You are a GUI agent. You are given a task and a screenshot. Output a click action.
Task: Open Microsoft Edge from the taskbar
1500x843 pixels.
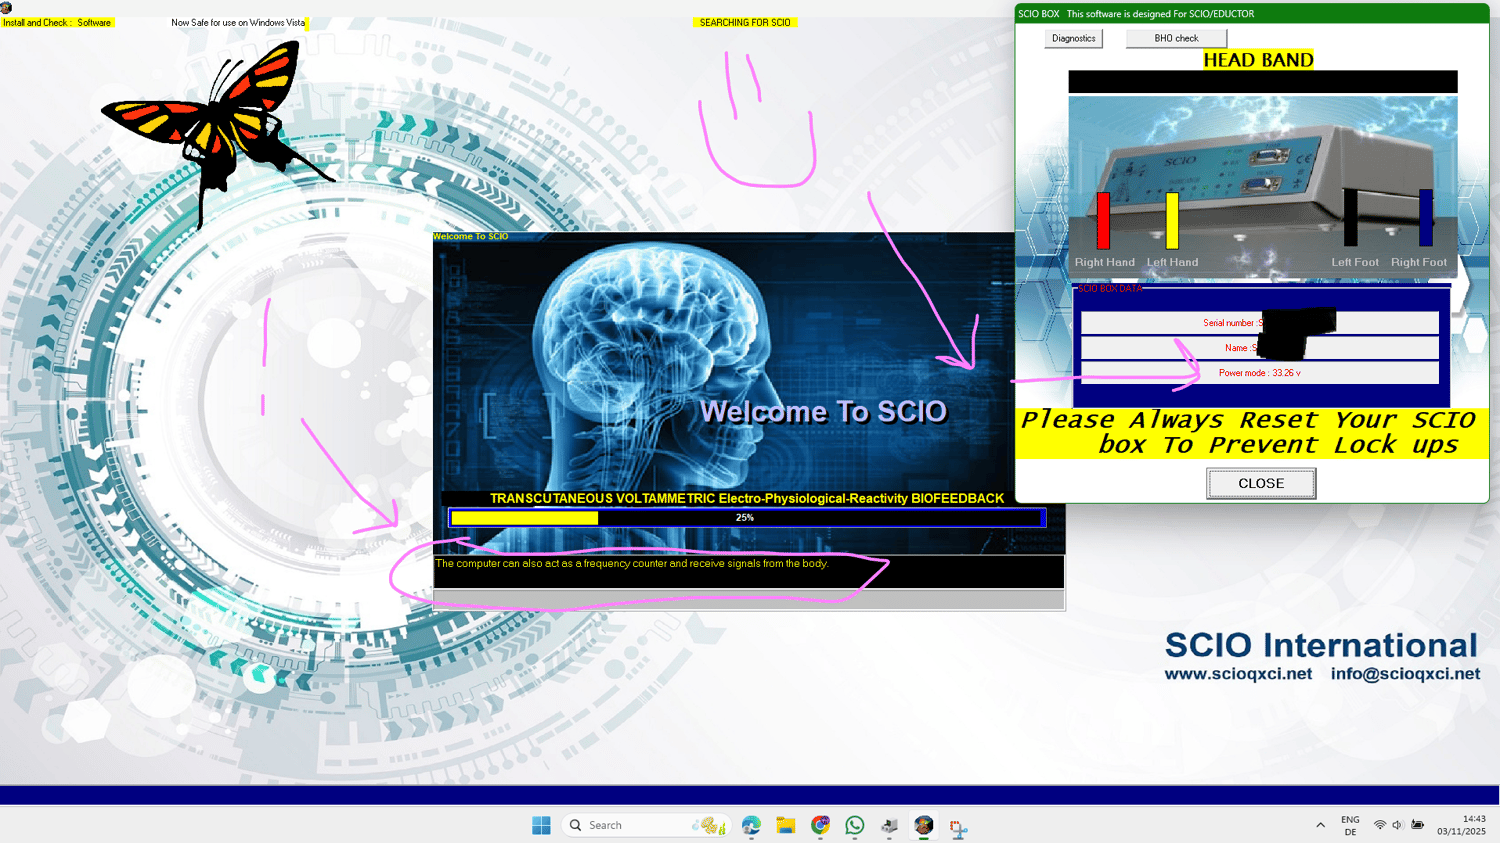click(x=751, y=825)
